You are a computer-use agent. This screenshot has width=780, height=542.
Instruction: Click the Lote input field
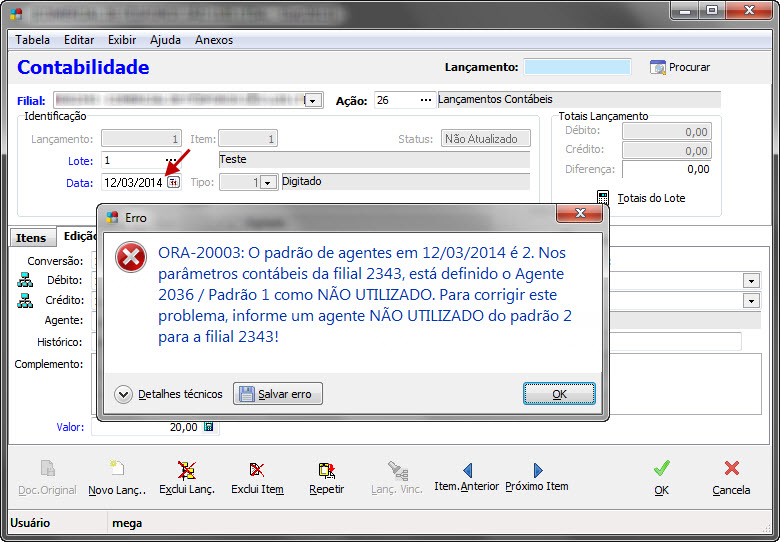pyautogui.click(x=132, y=160)
